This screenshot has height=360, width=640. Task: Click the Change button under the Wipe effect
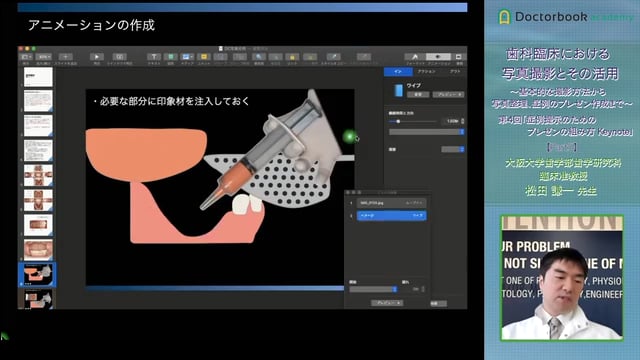(418, 94)
